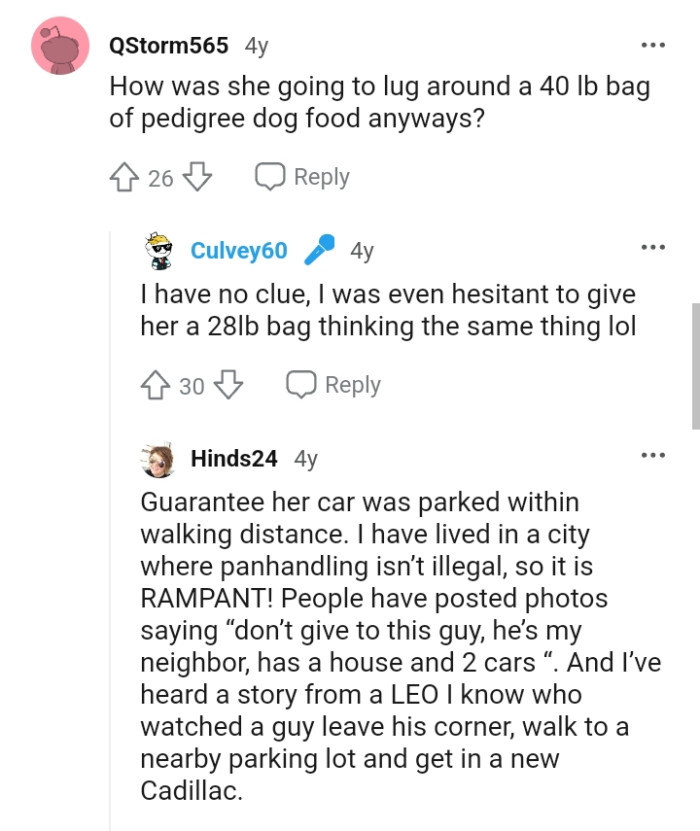Click the scrollbar on the right edge
Image resolution: width=700 pixels, height=831 pixels.
pyautogui.click(x=695, y=360)
